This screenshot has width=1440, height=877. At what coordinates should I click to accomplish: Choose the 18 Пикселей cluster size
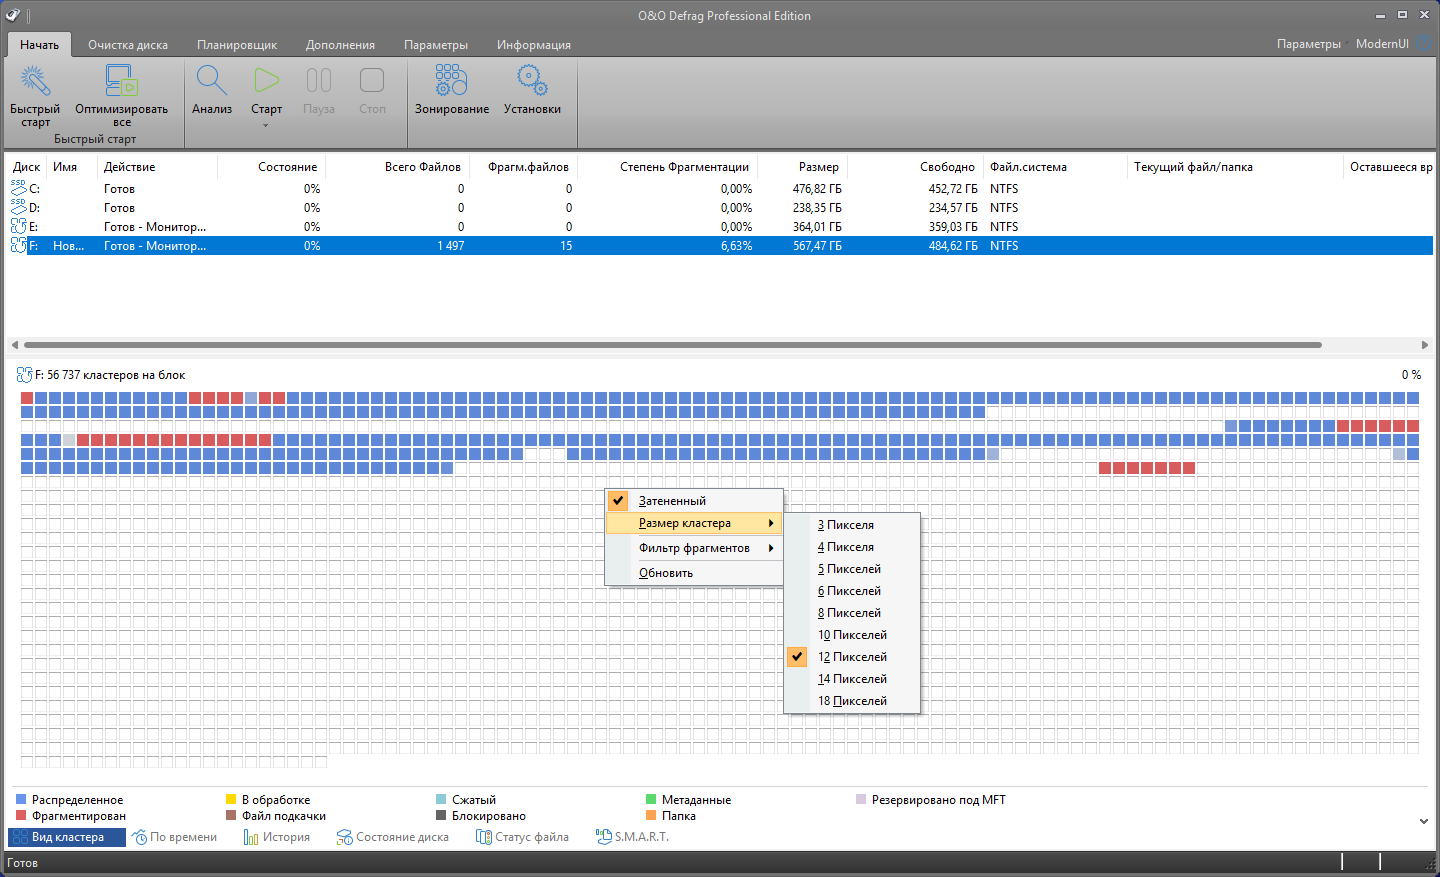point(852,701)
